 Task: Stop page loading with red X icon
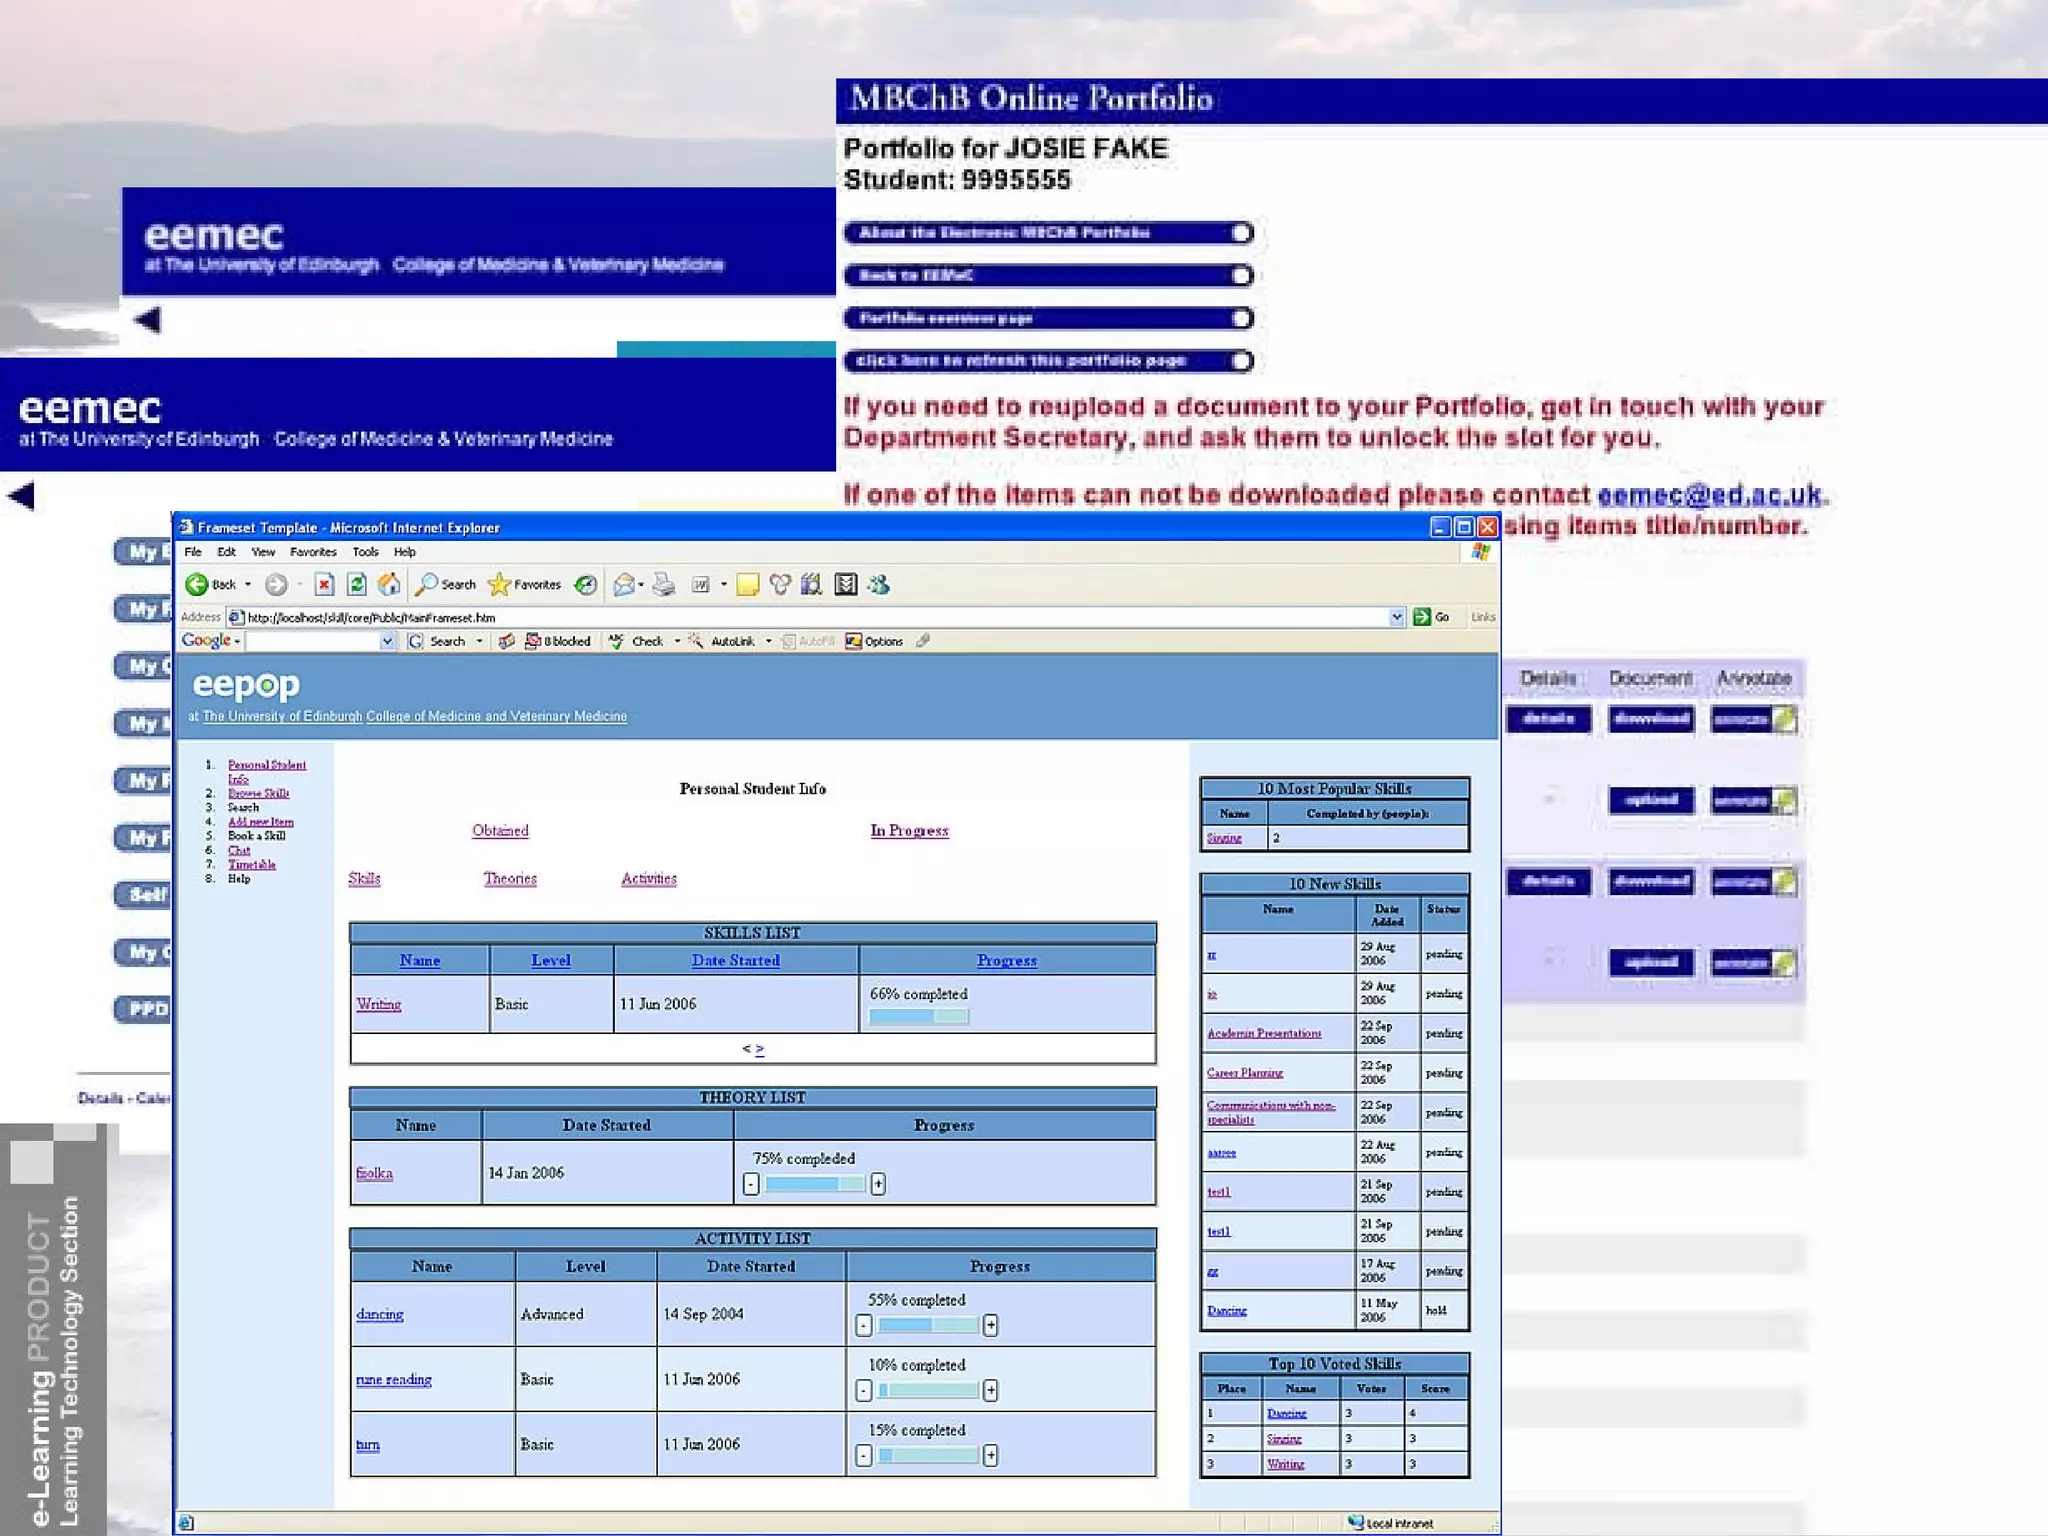[324, 585]
